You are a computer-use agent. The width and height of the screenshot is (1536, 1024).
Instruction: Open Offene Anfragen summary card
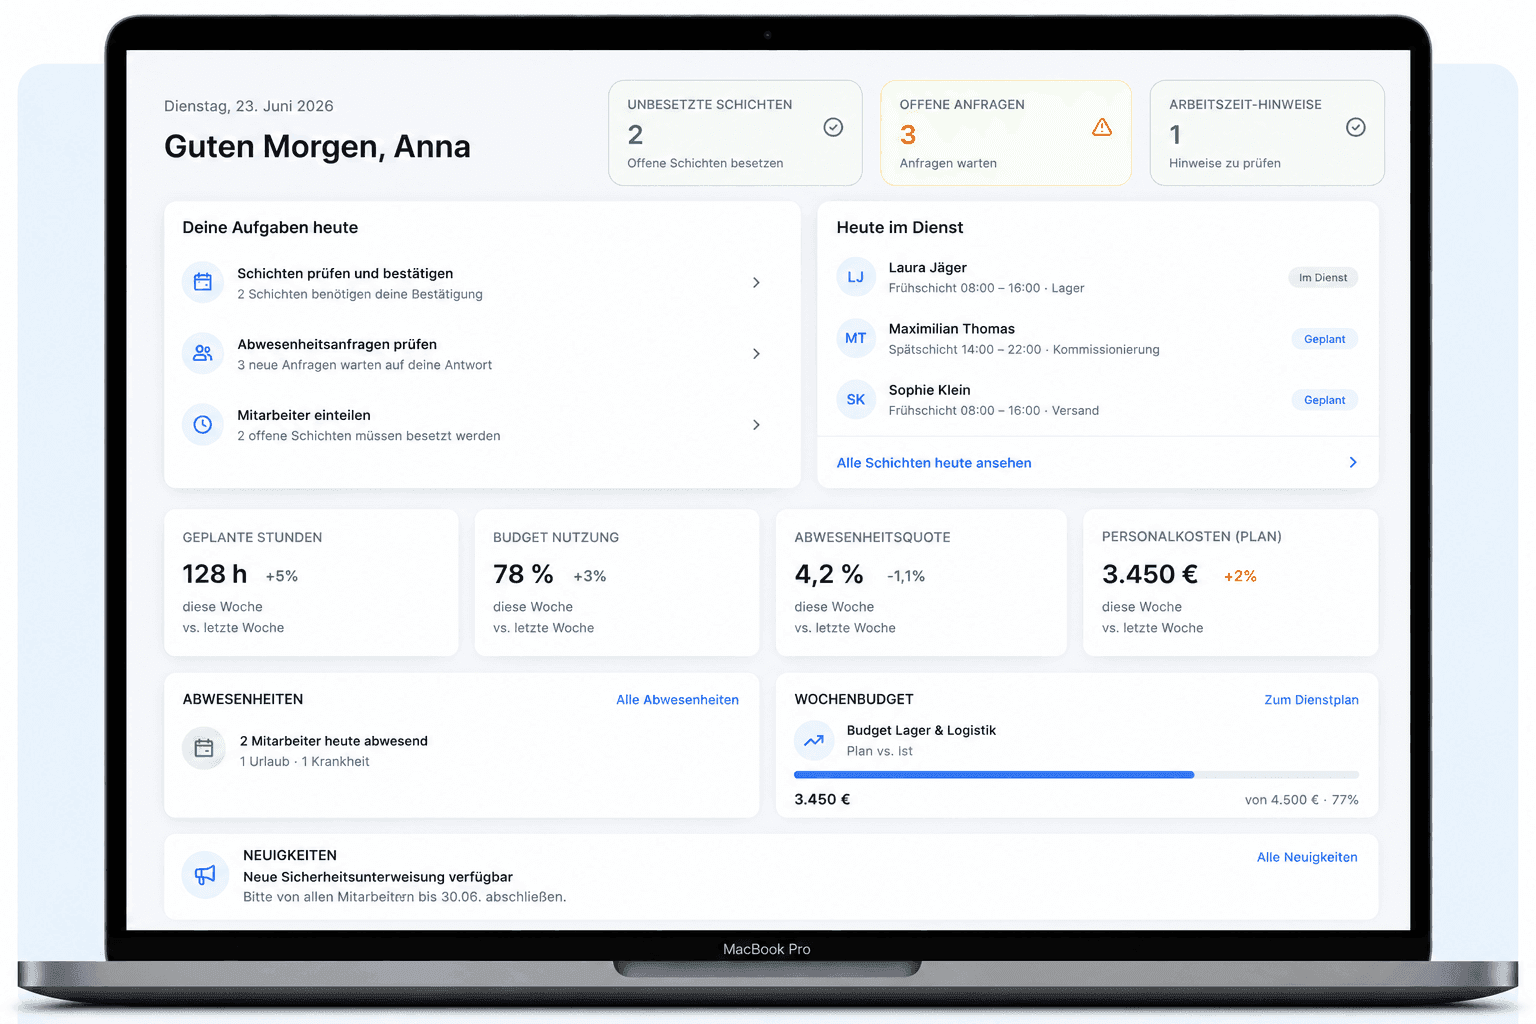pyautogui.click(x=1006, y=133)
